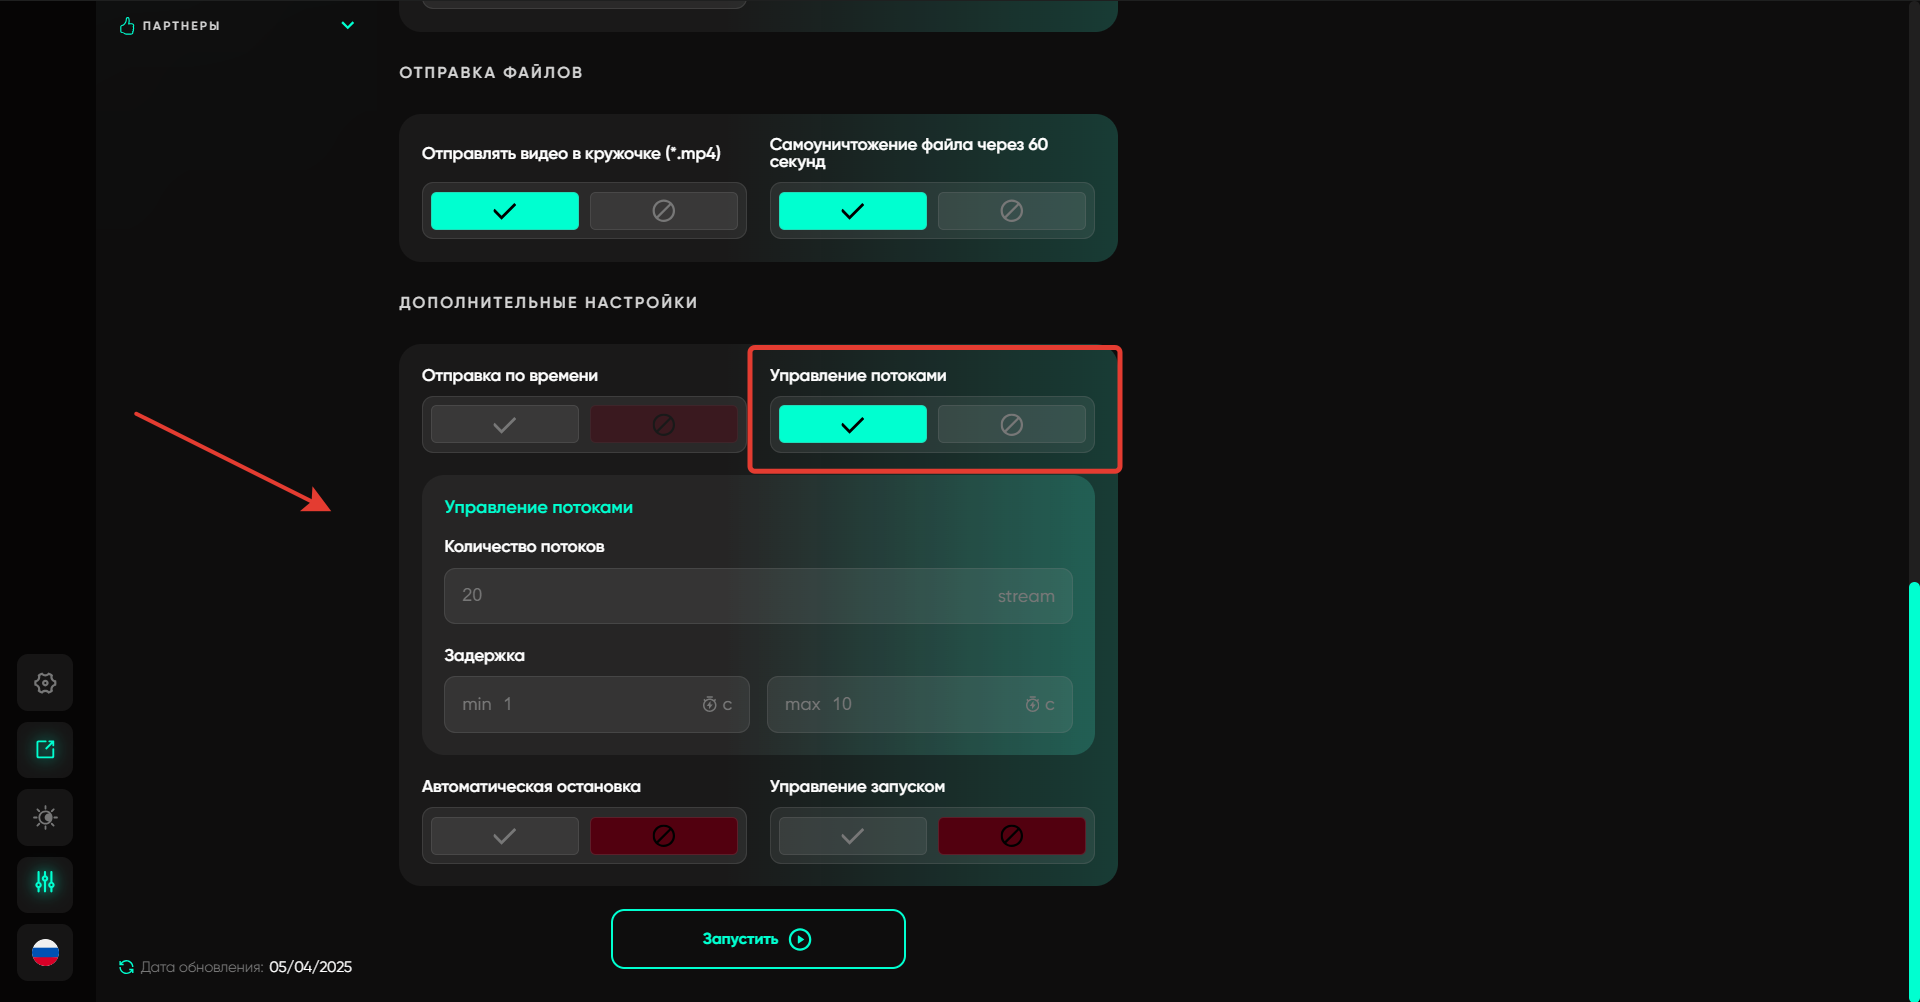
Task: Click the timer icon in min delay field
Action: click(x=709, y=705)
